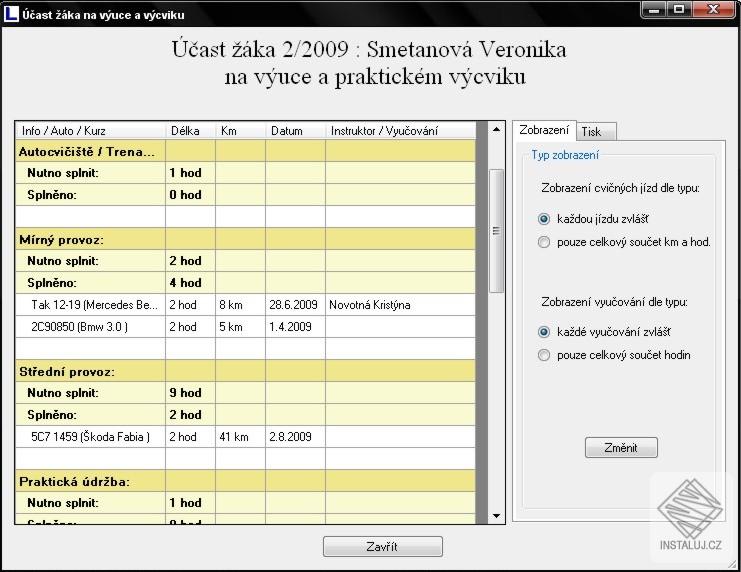Open the Tisk tab

[x=596, y=132]
